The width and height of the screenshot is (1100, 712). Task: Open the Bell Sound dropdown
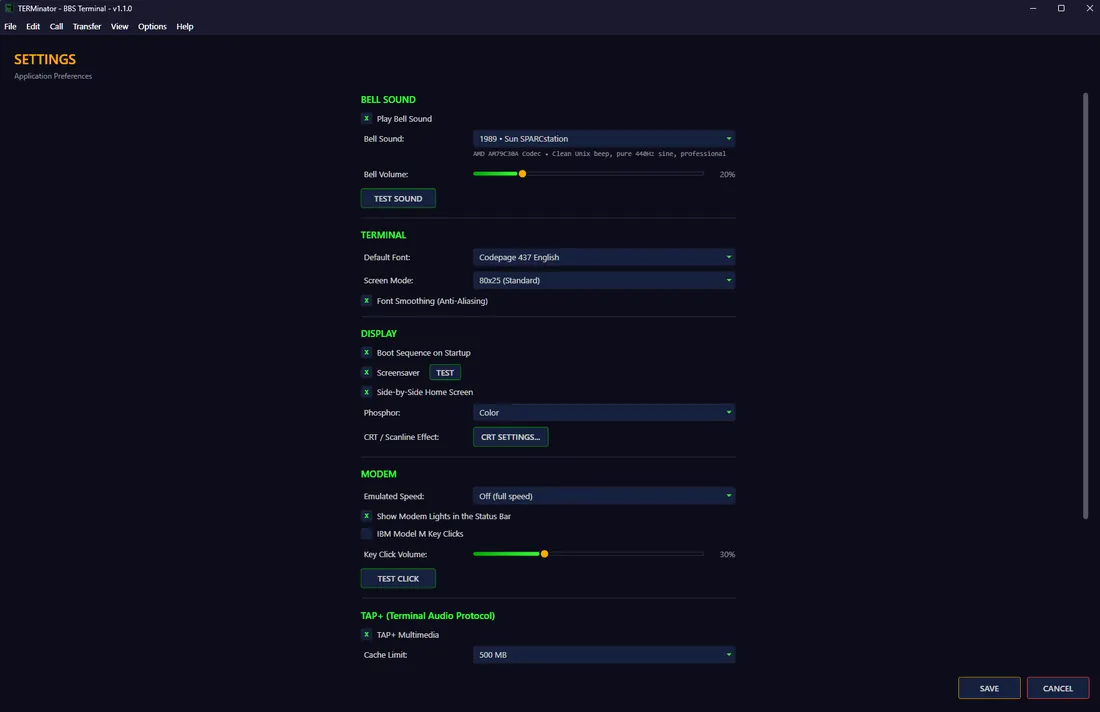[604, 139]
